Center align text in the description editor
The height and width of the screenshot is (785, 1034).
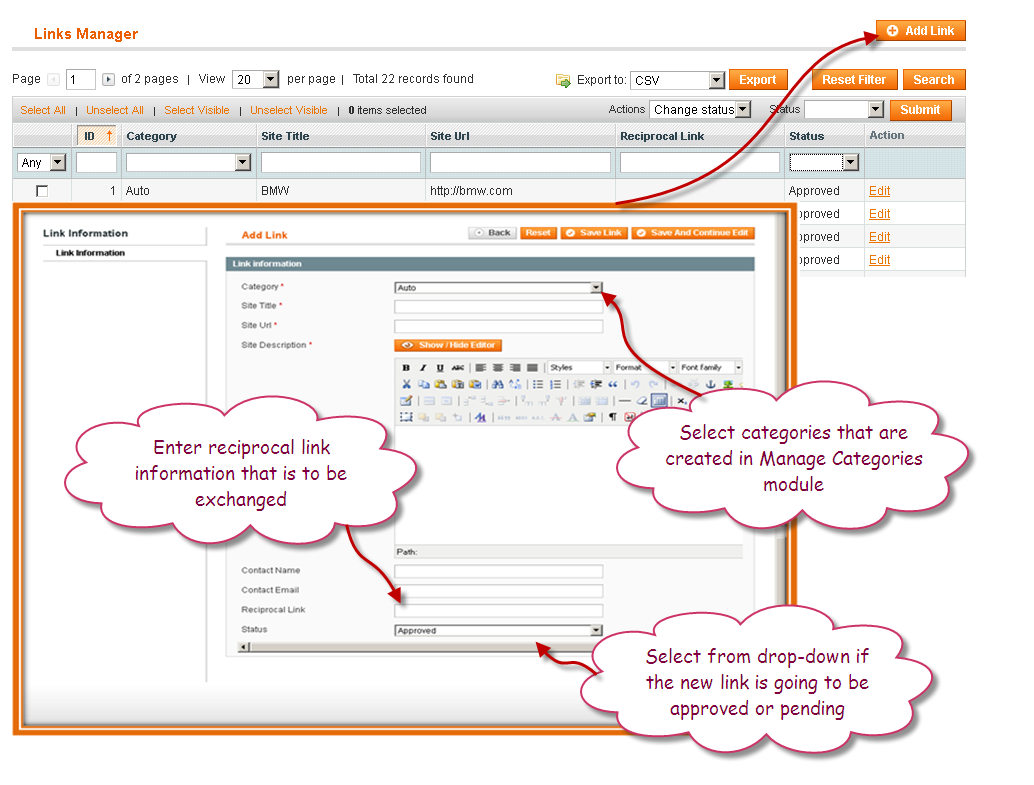pos(497,367)
